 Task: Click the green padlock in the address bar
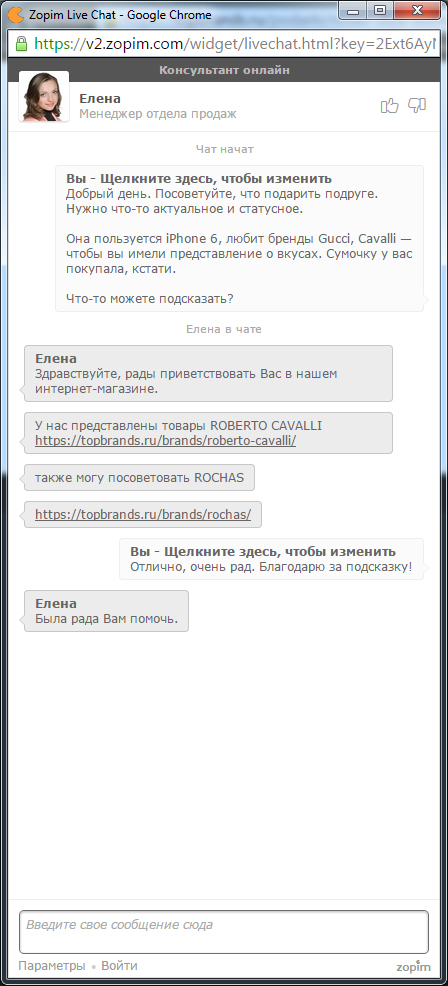tap(21, 43)
